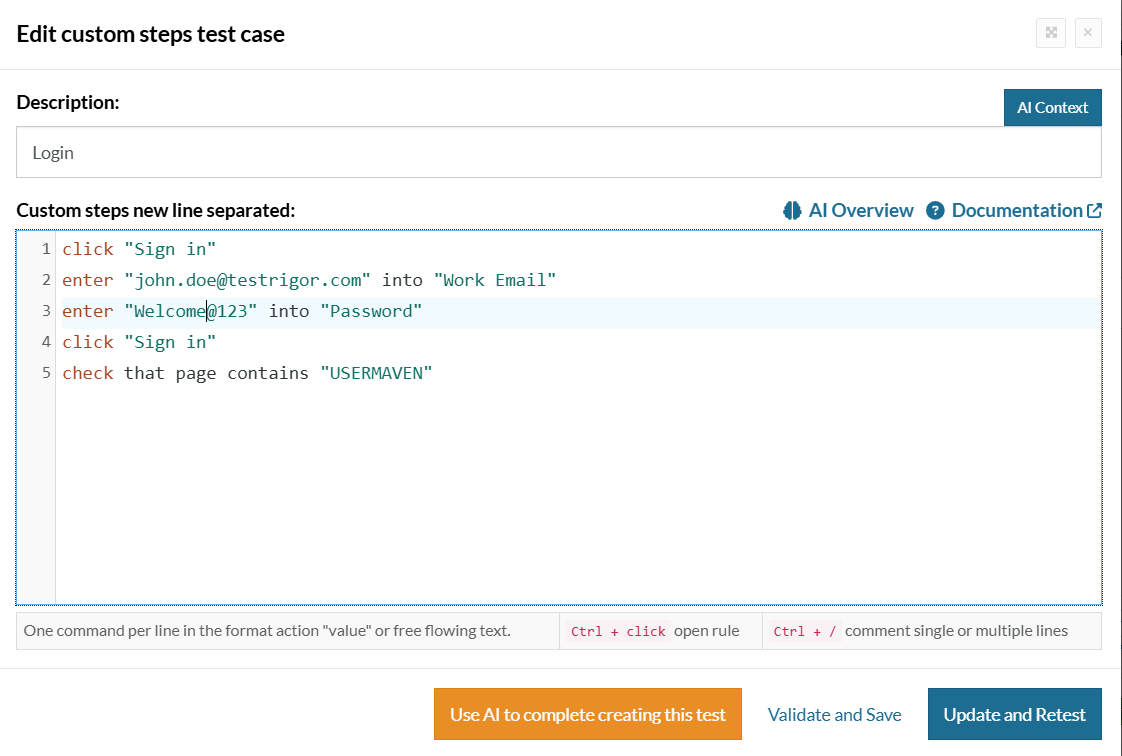Click the AI Overview brain icon
1122x756 pixels.
[792, 211]
